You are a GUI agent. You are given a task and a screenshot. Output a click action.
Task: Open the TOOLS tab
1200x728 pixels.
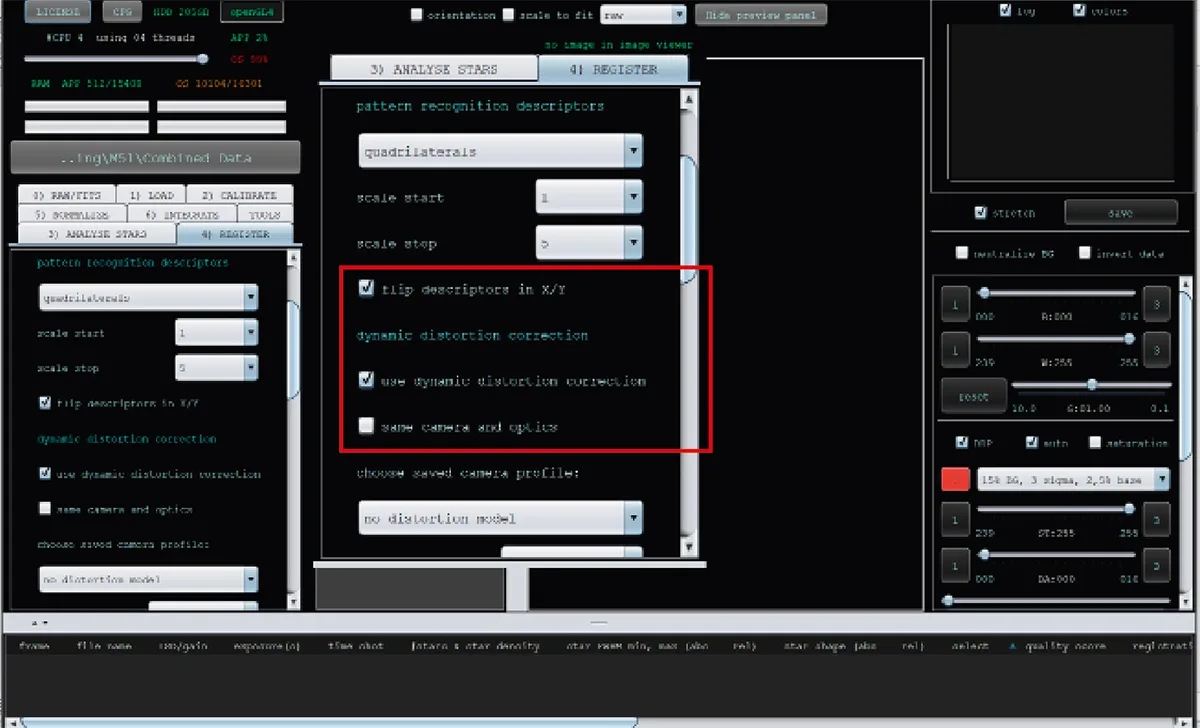(265, 214)
